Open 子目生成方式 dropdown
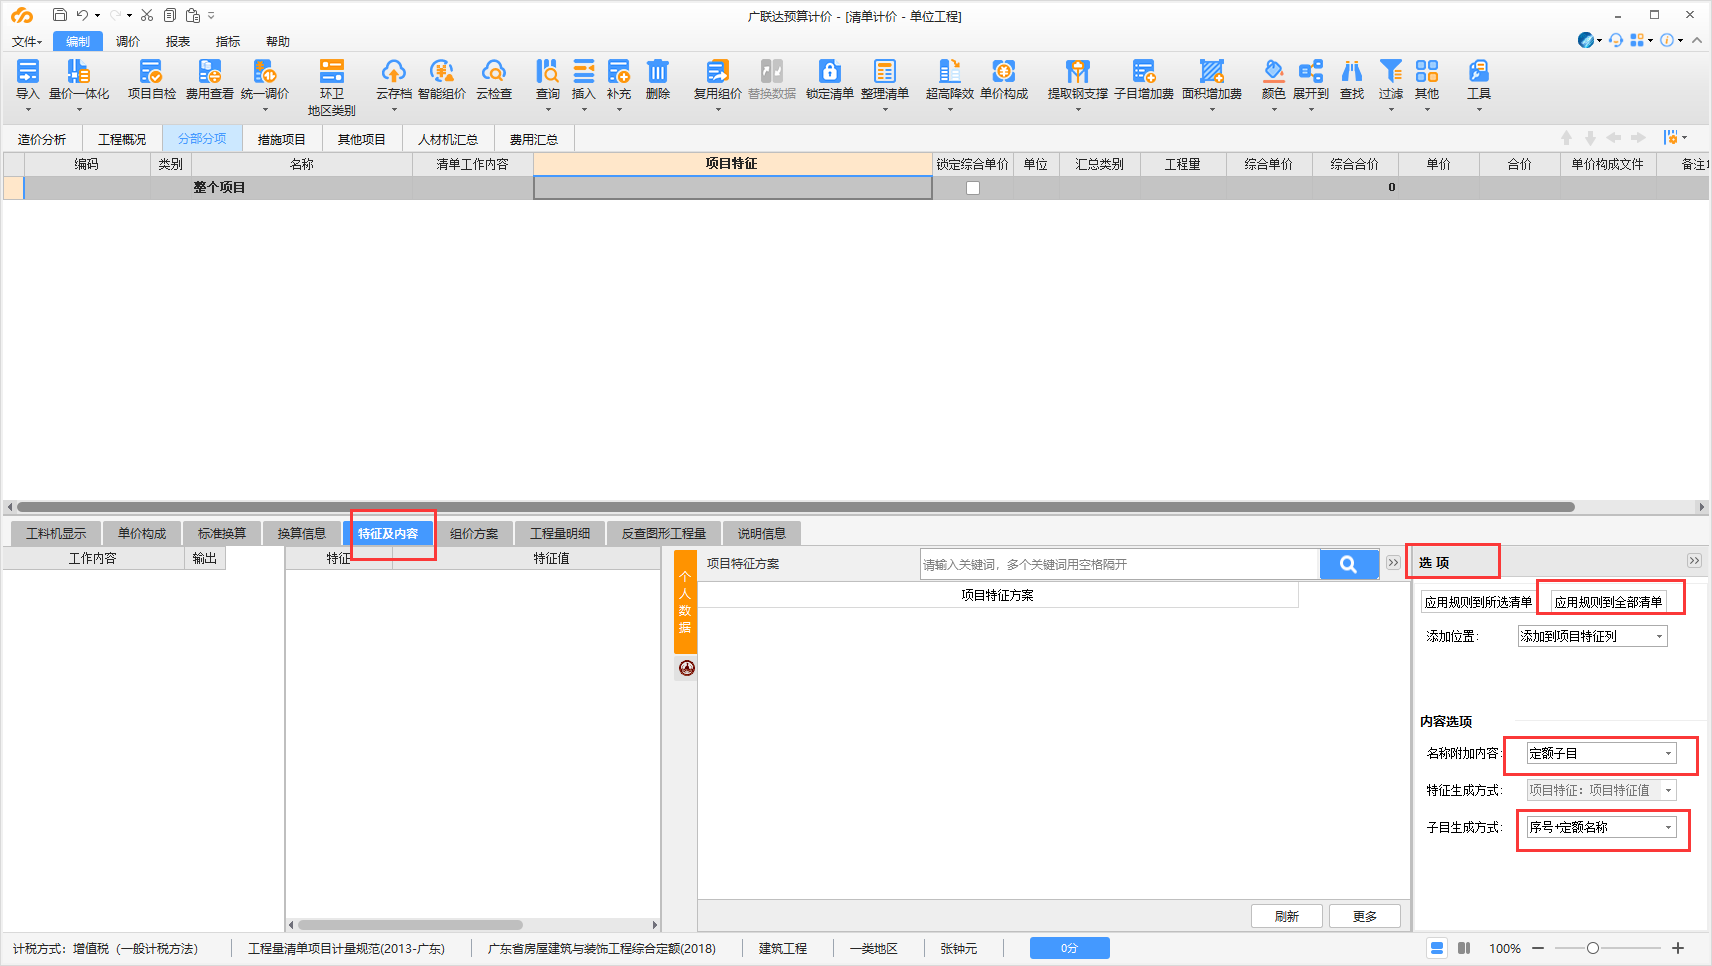Screen dimensions: 1712x966 1601,827
